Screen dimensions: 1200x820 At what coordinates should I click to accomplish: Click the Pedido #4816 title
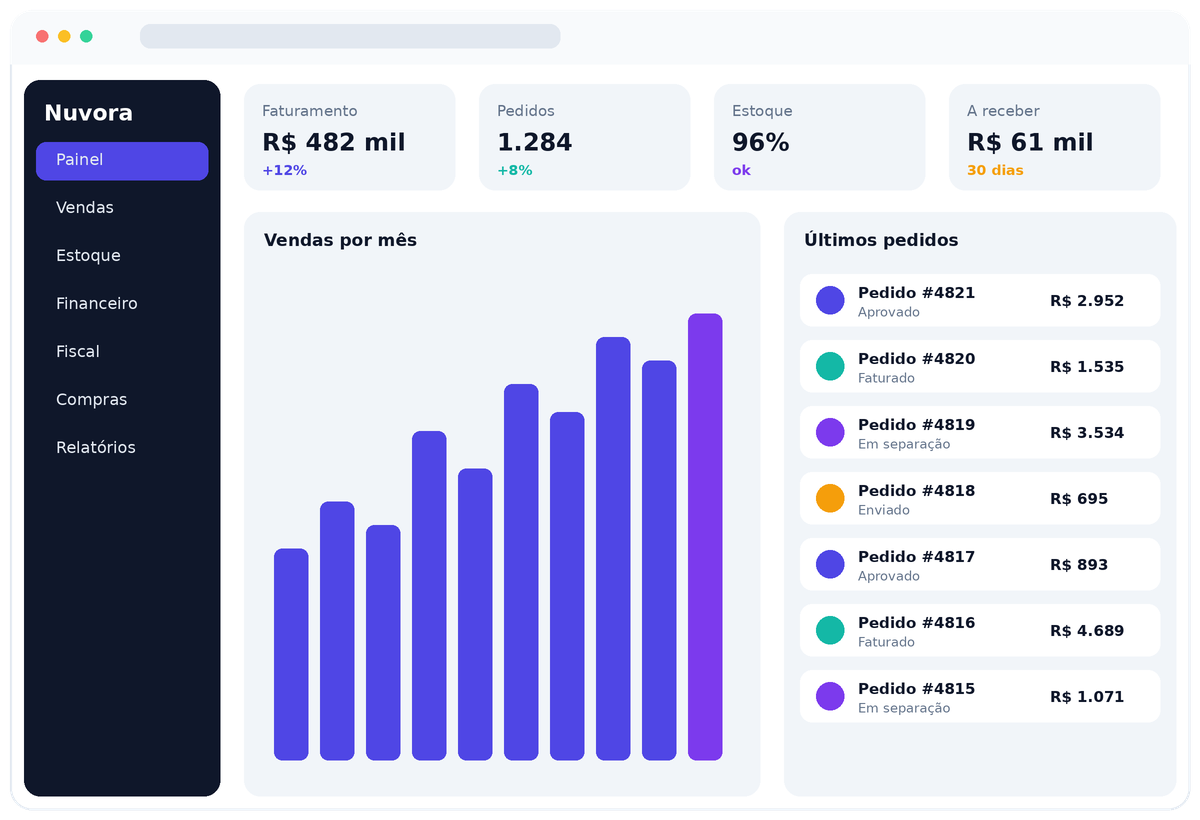[916, 623]
